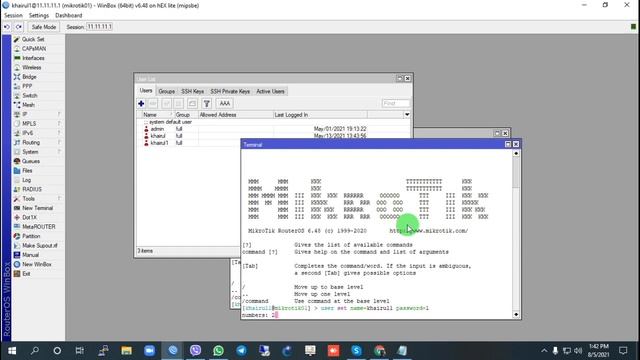Open CAPsMAN from the sidebar
The height and width of the screenshot is (360, 640).
[33, 49]
